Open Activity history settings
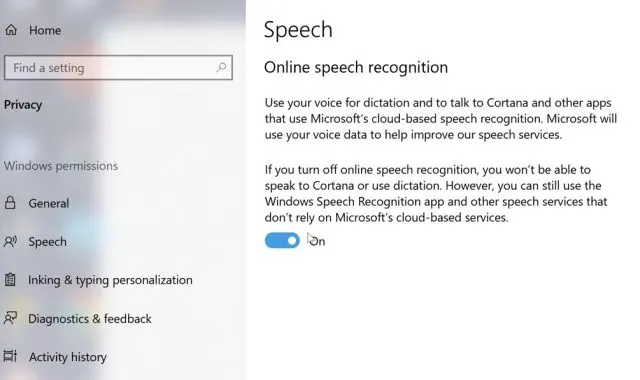The height and width of the screenshot is (380, 640). coord(68,357)
